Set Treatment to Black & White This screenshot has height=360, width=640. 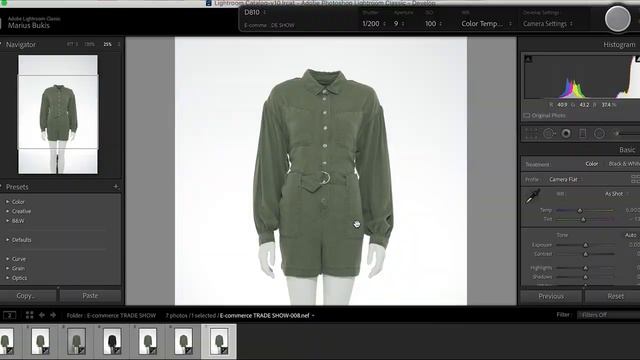pyautogui.click(x=624, y=164)
